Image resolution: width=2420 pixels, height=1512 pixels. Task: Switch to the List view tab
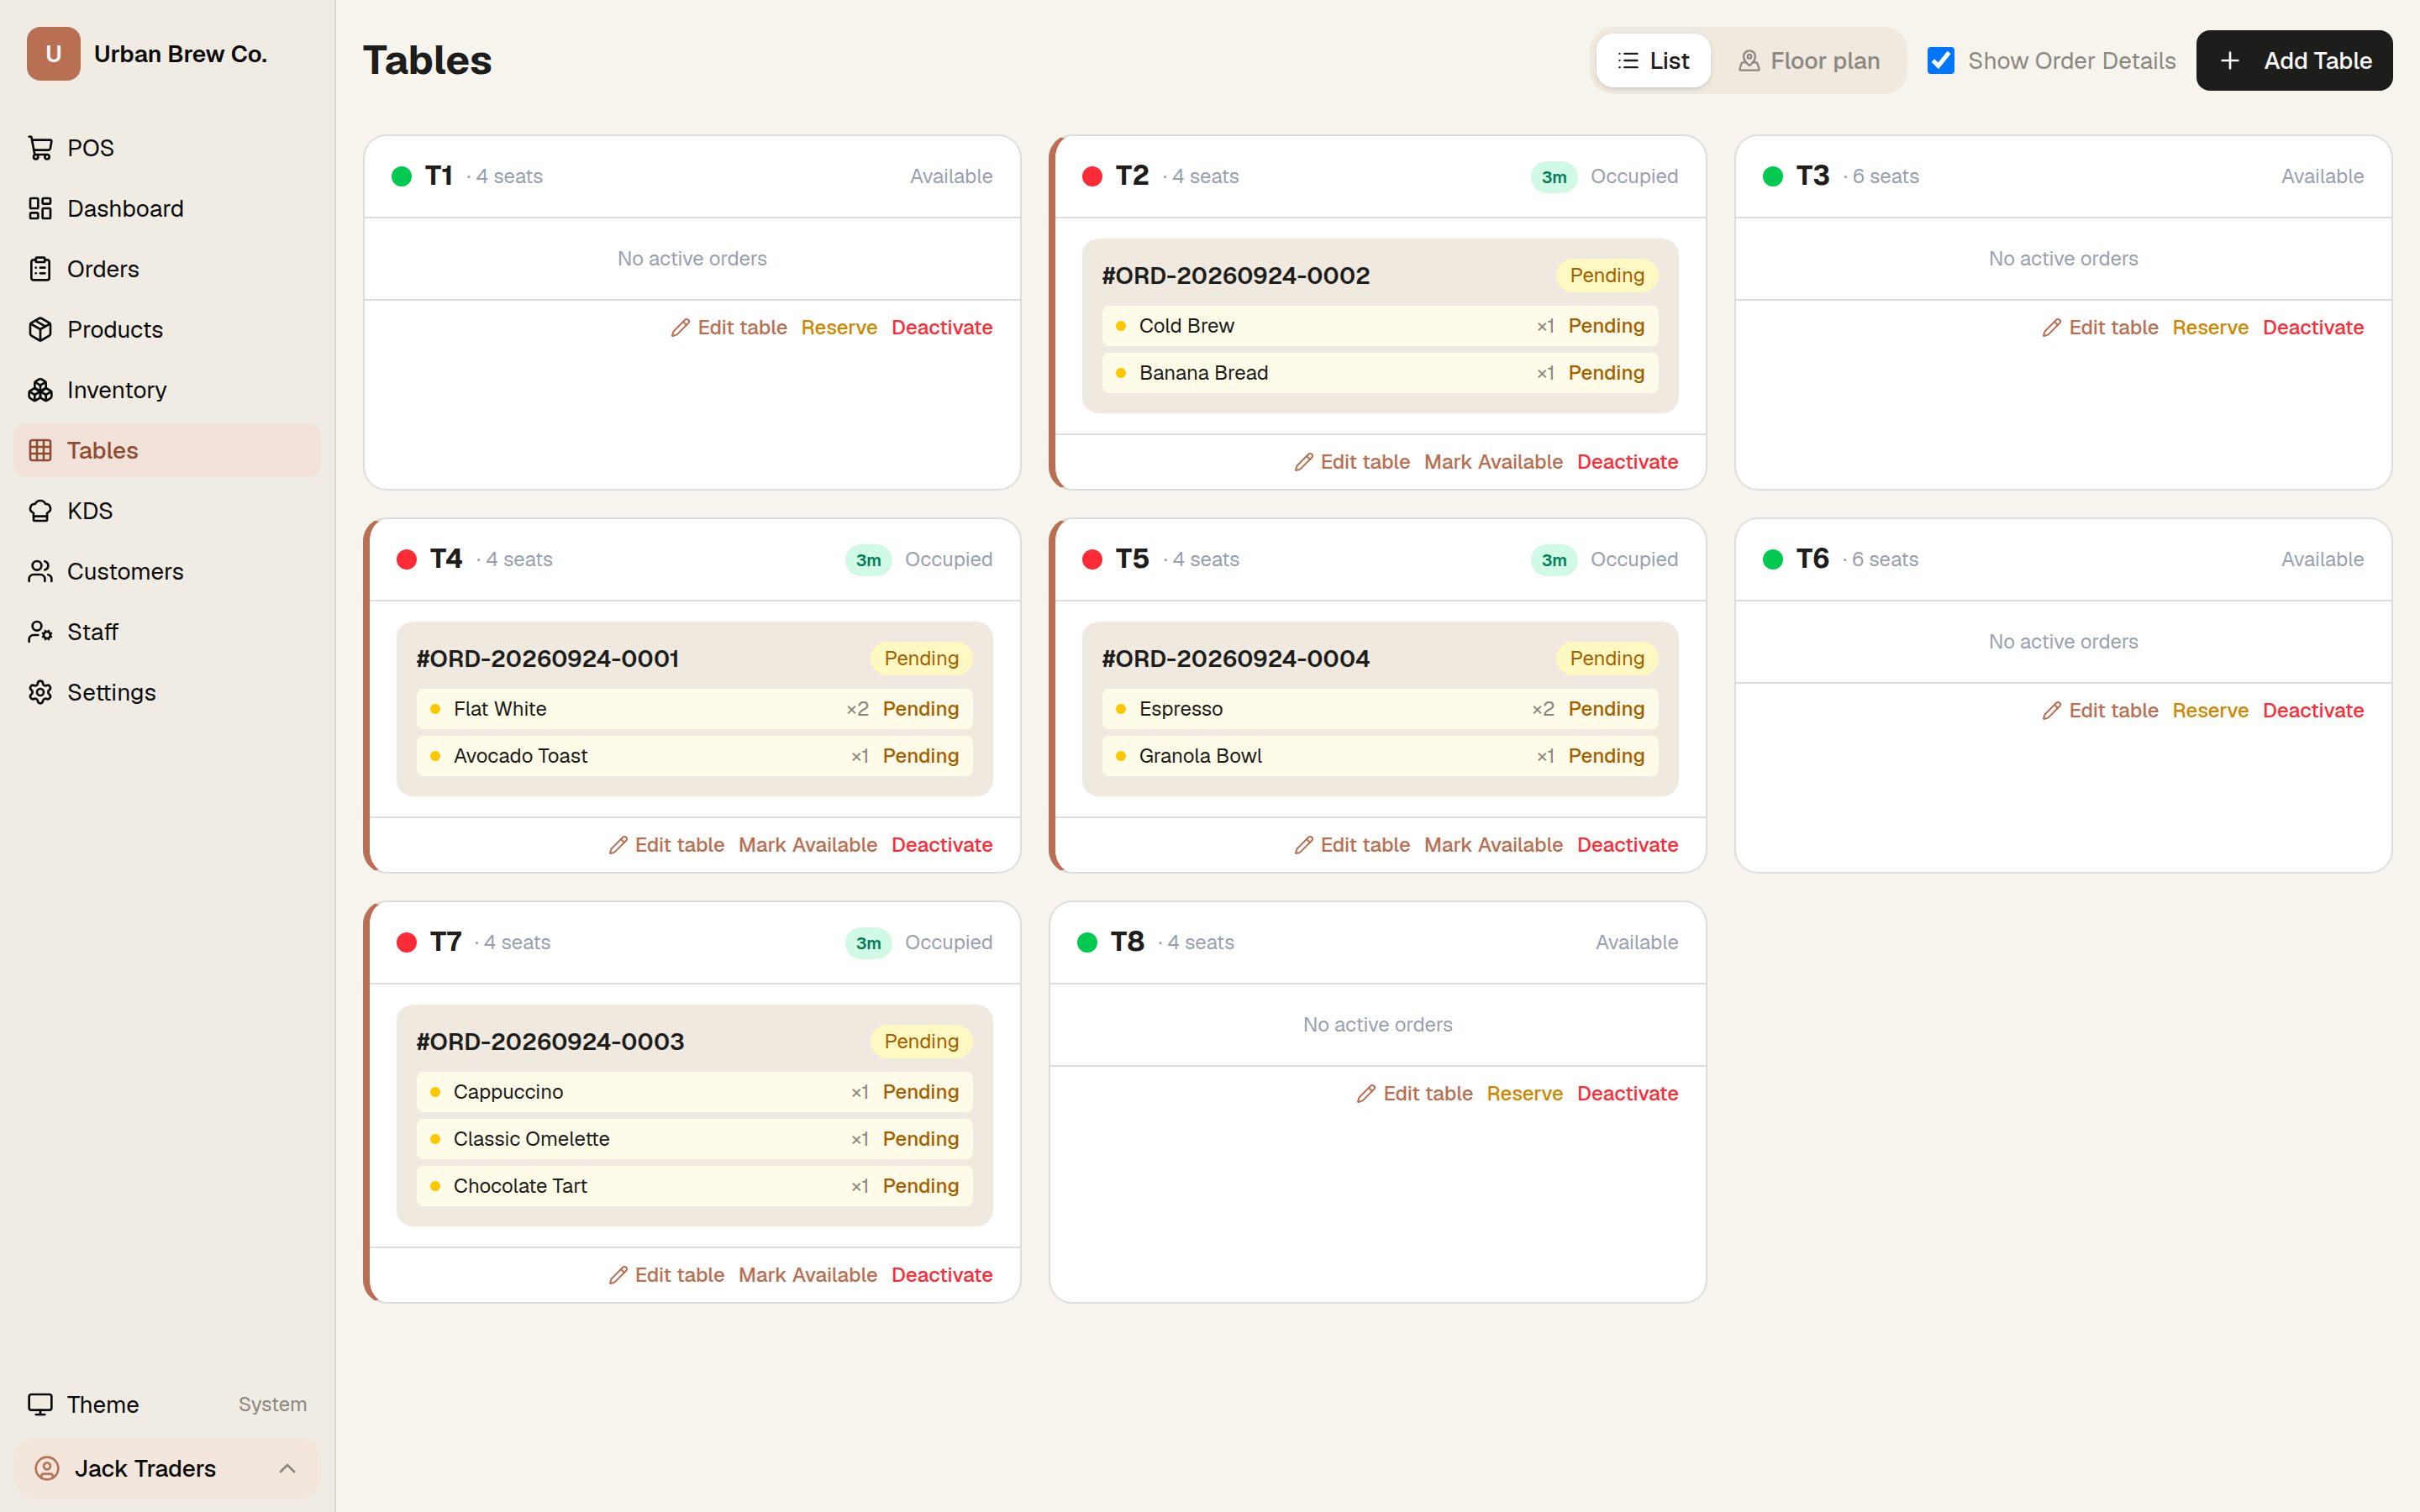click(1653, 61)
